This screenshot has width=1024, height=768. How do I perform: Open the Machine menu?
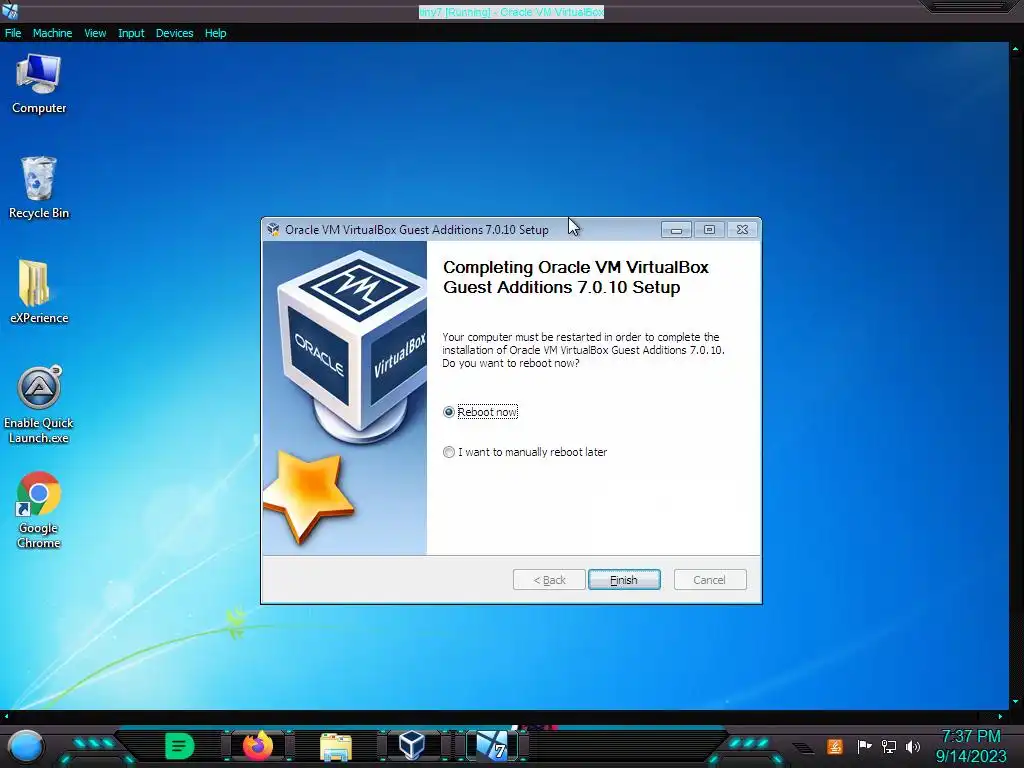(52, 33)
